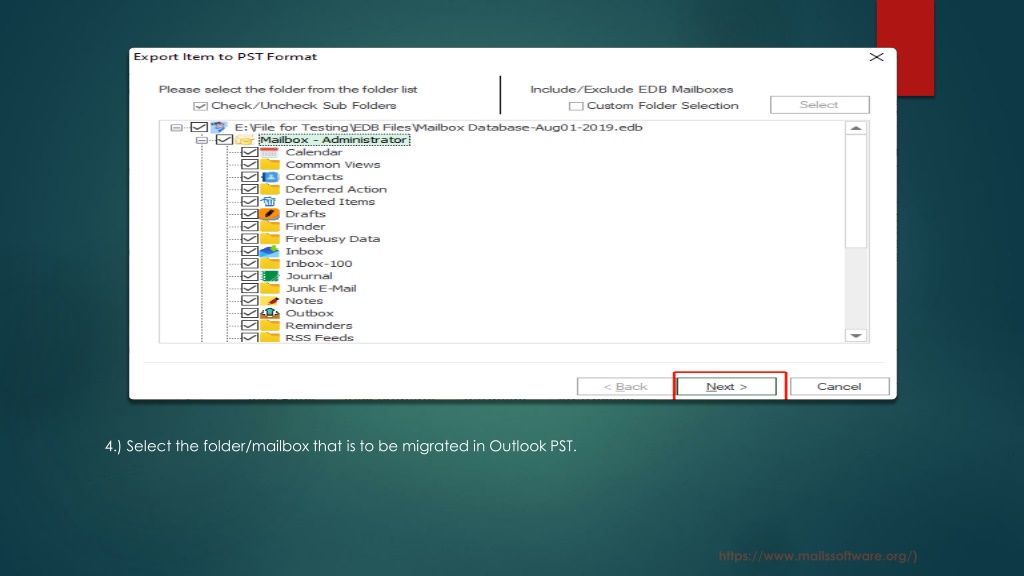Uncheck the EDB file root checkbox

(x=199, y=127)
